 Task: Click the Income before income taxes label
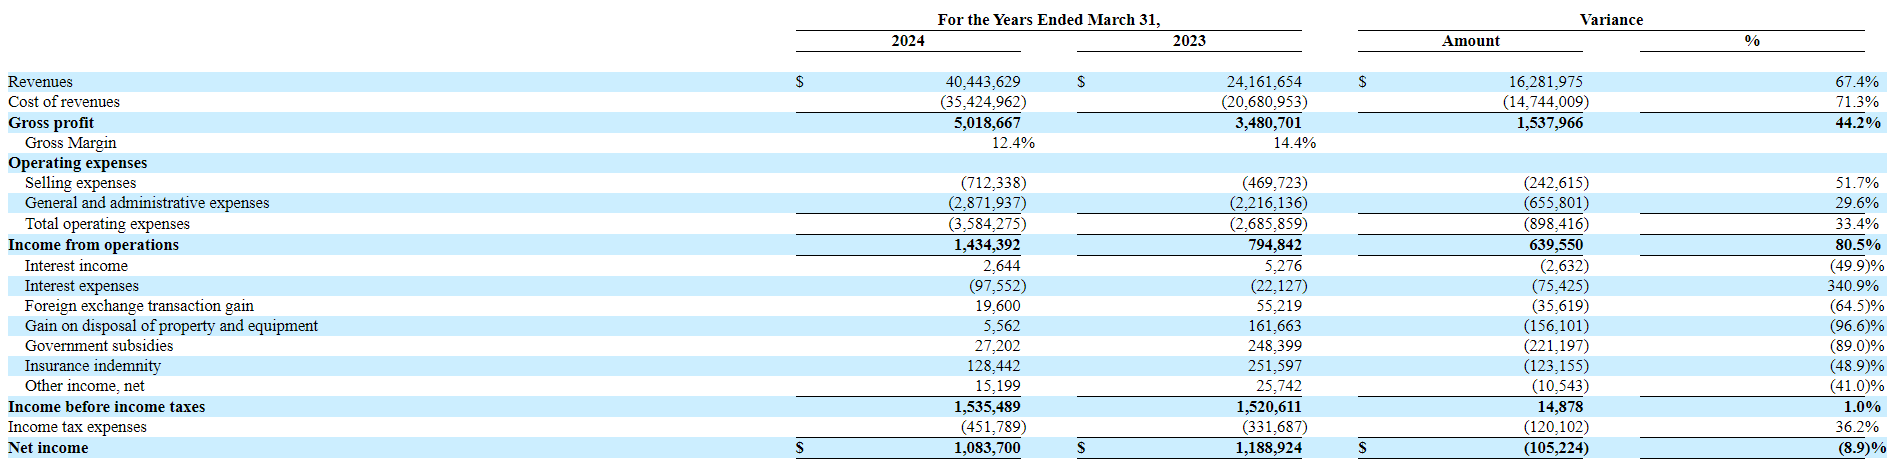(x=106, y=407)
